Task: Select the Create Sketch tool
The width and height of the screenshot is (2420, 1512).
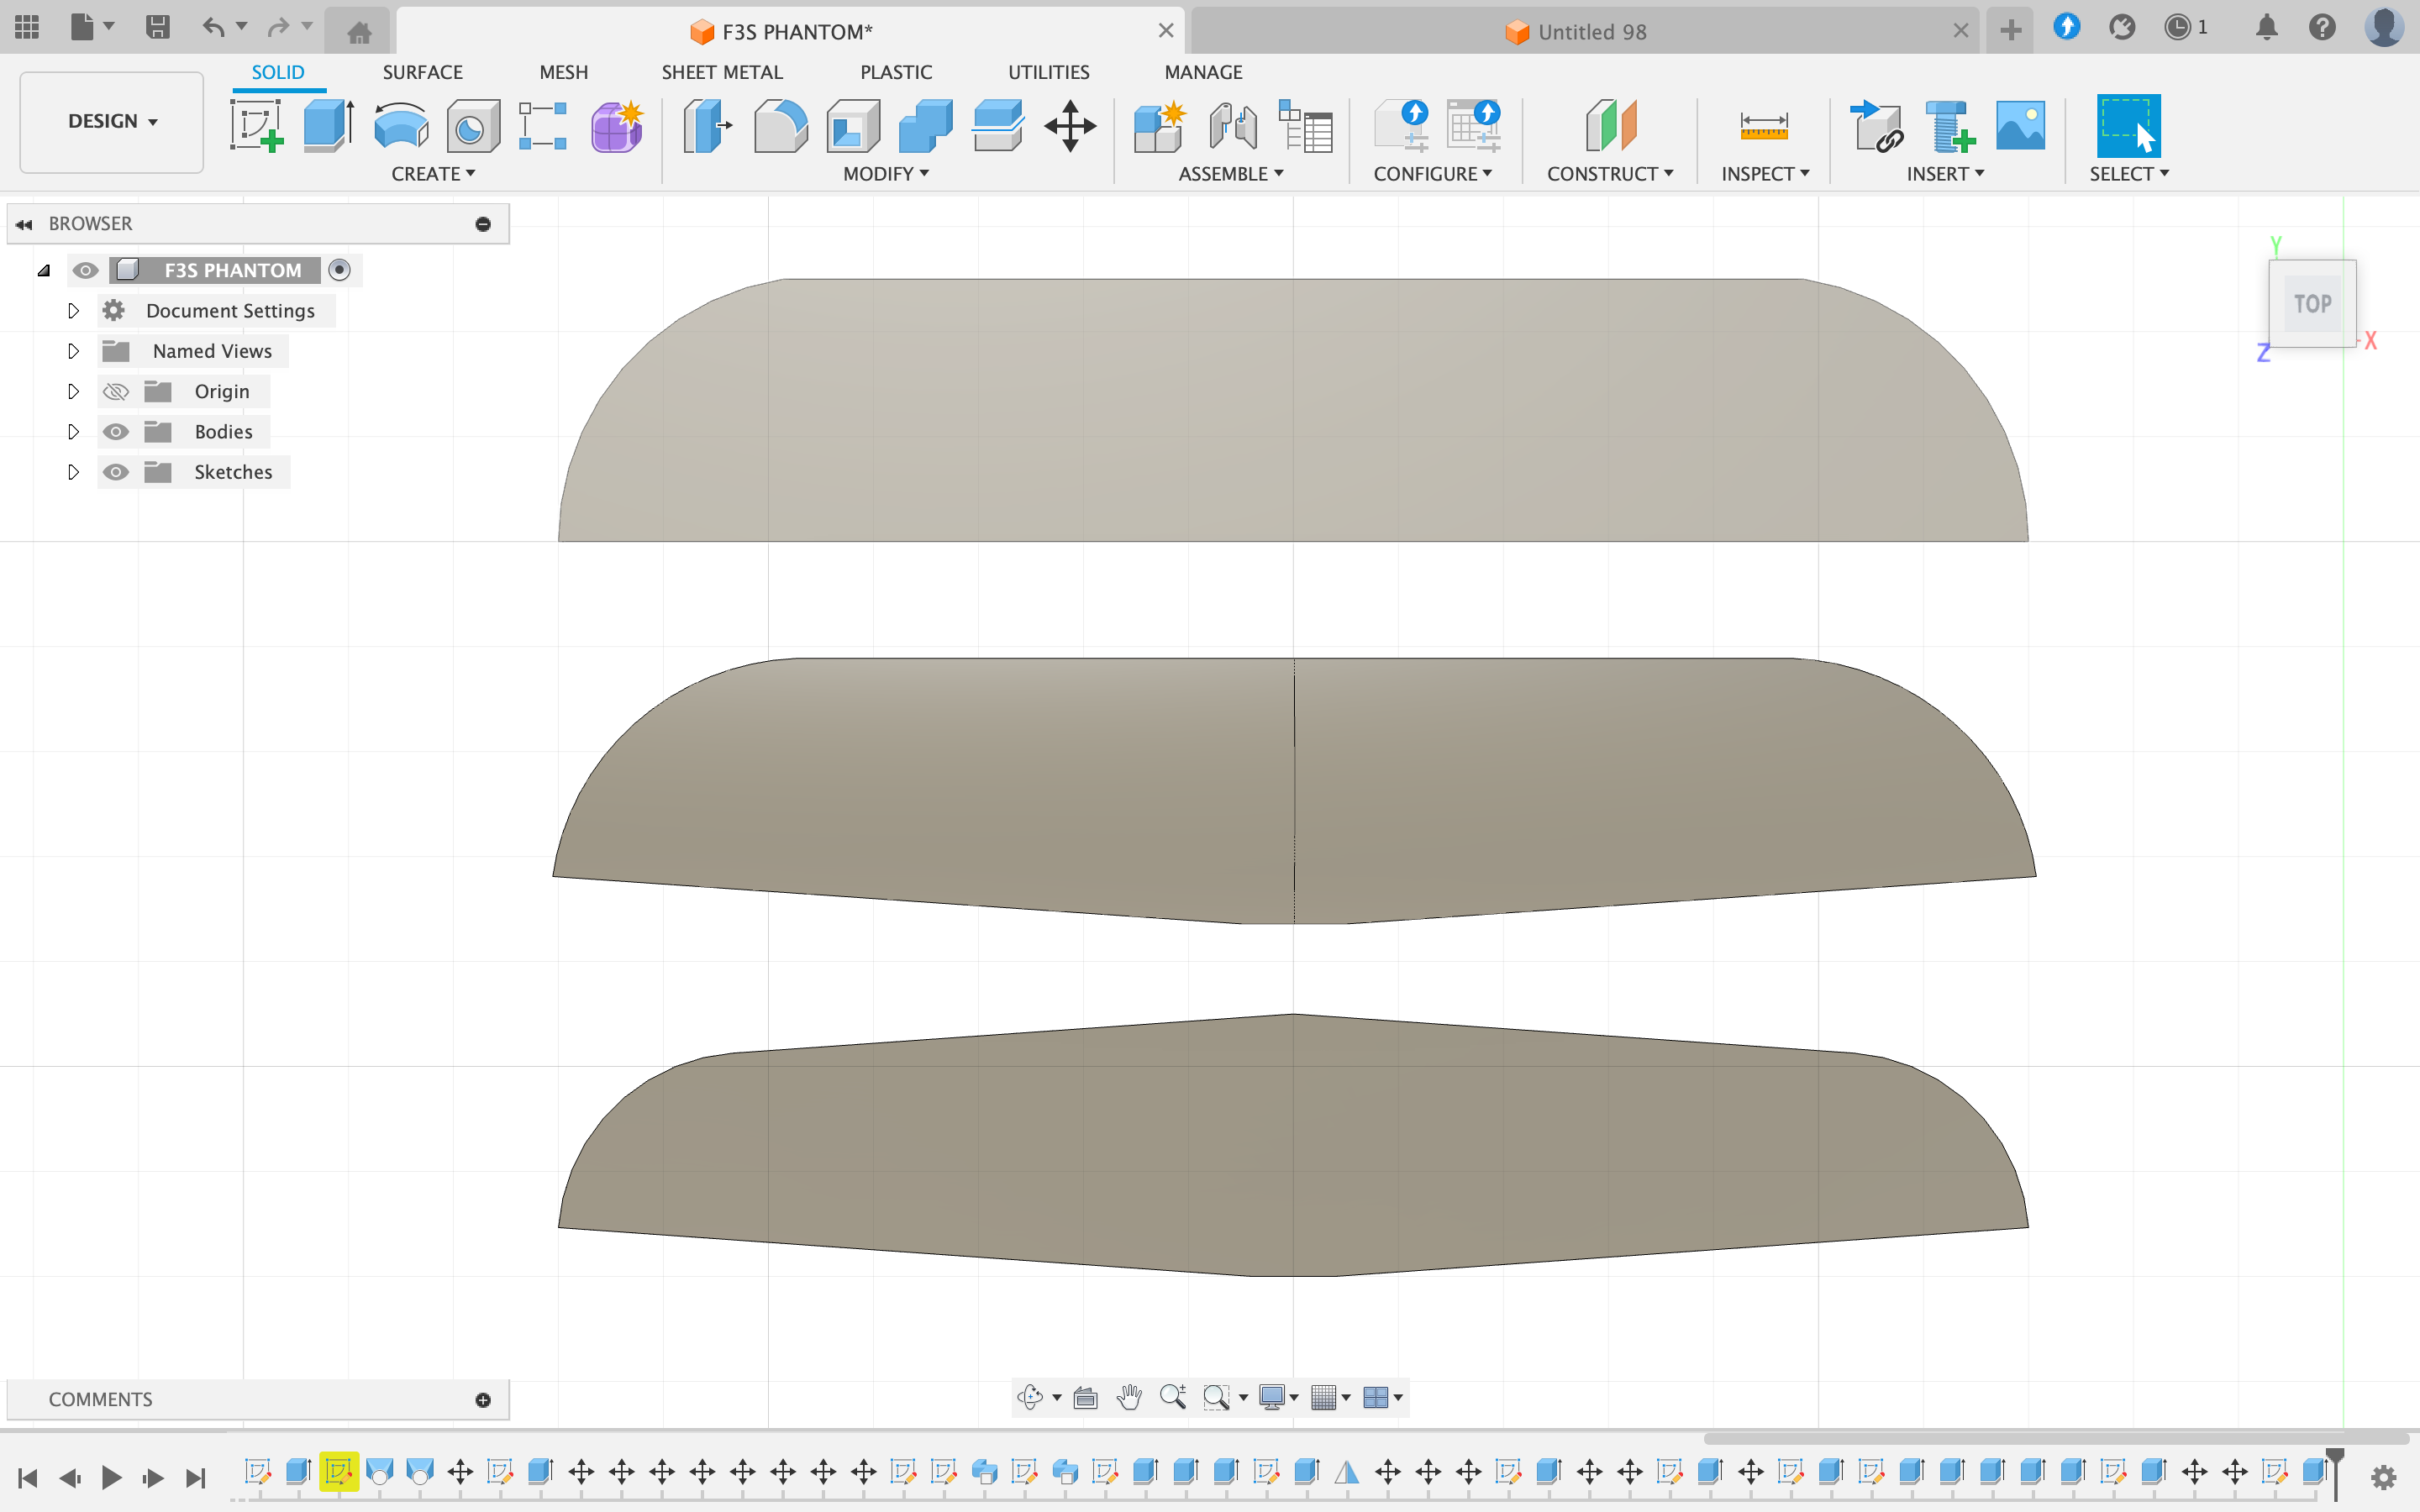Action: click(256, 126)
